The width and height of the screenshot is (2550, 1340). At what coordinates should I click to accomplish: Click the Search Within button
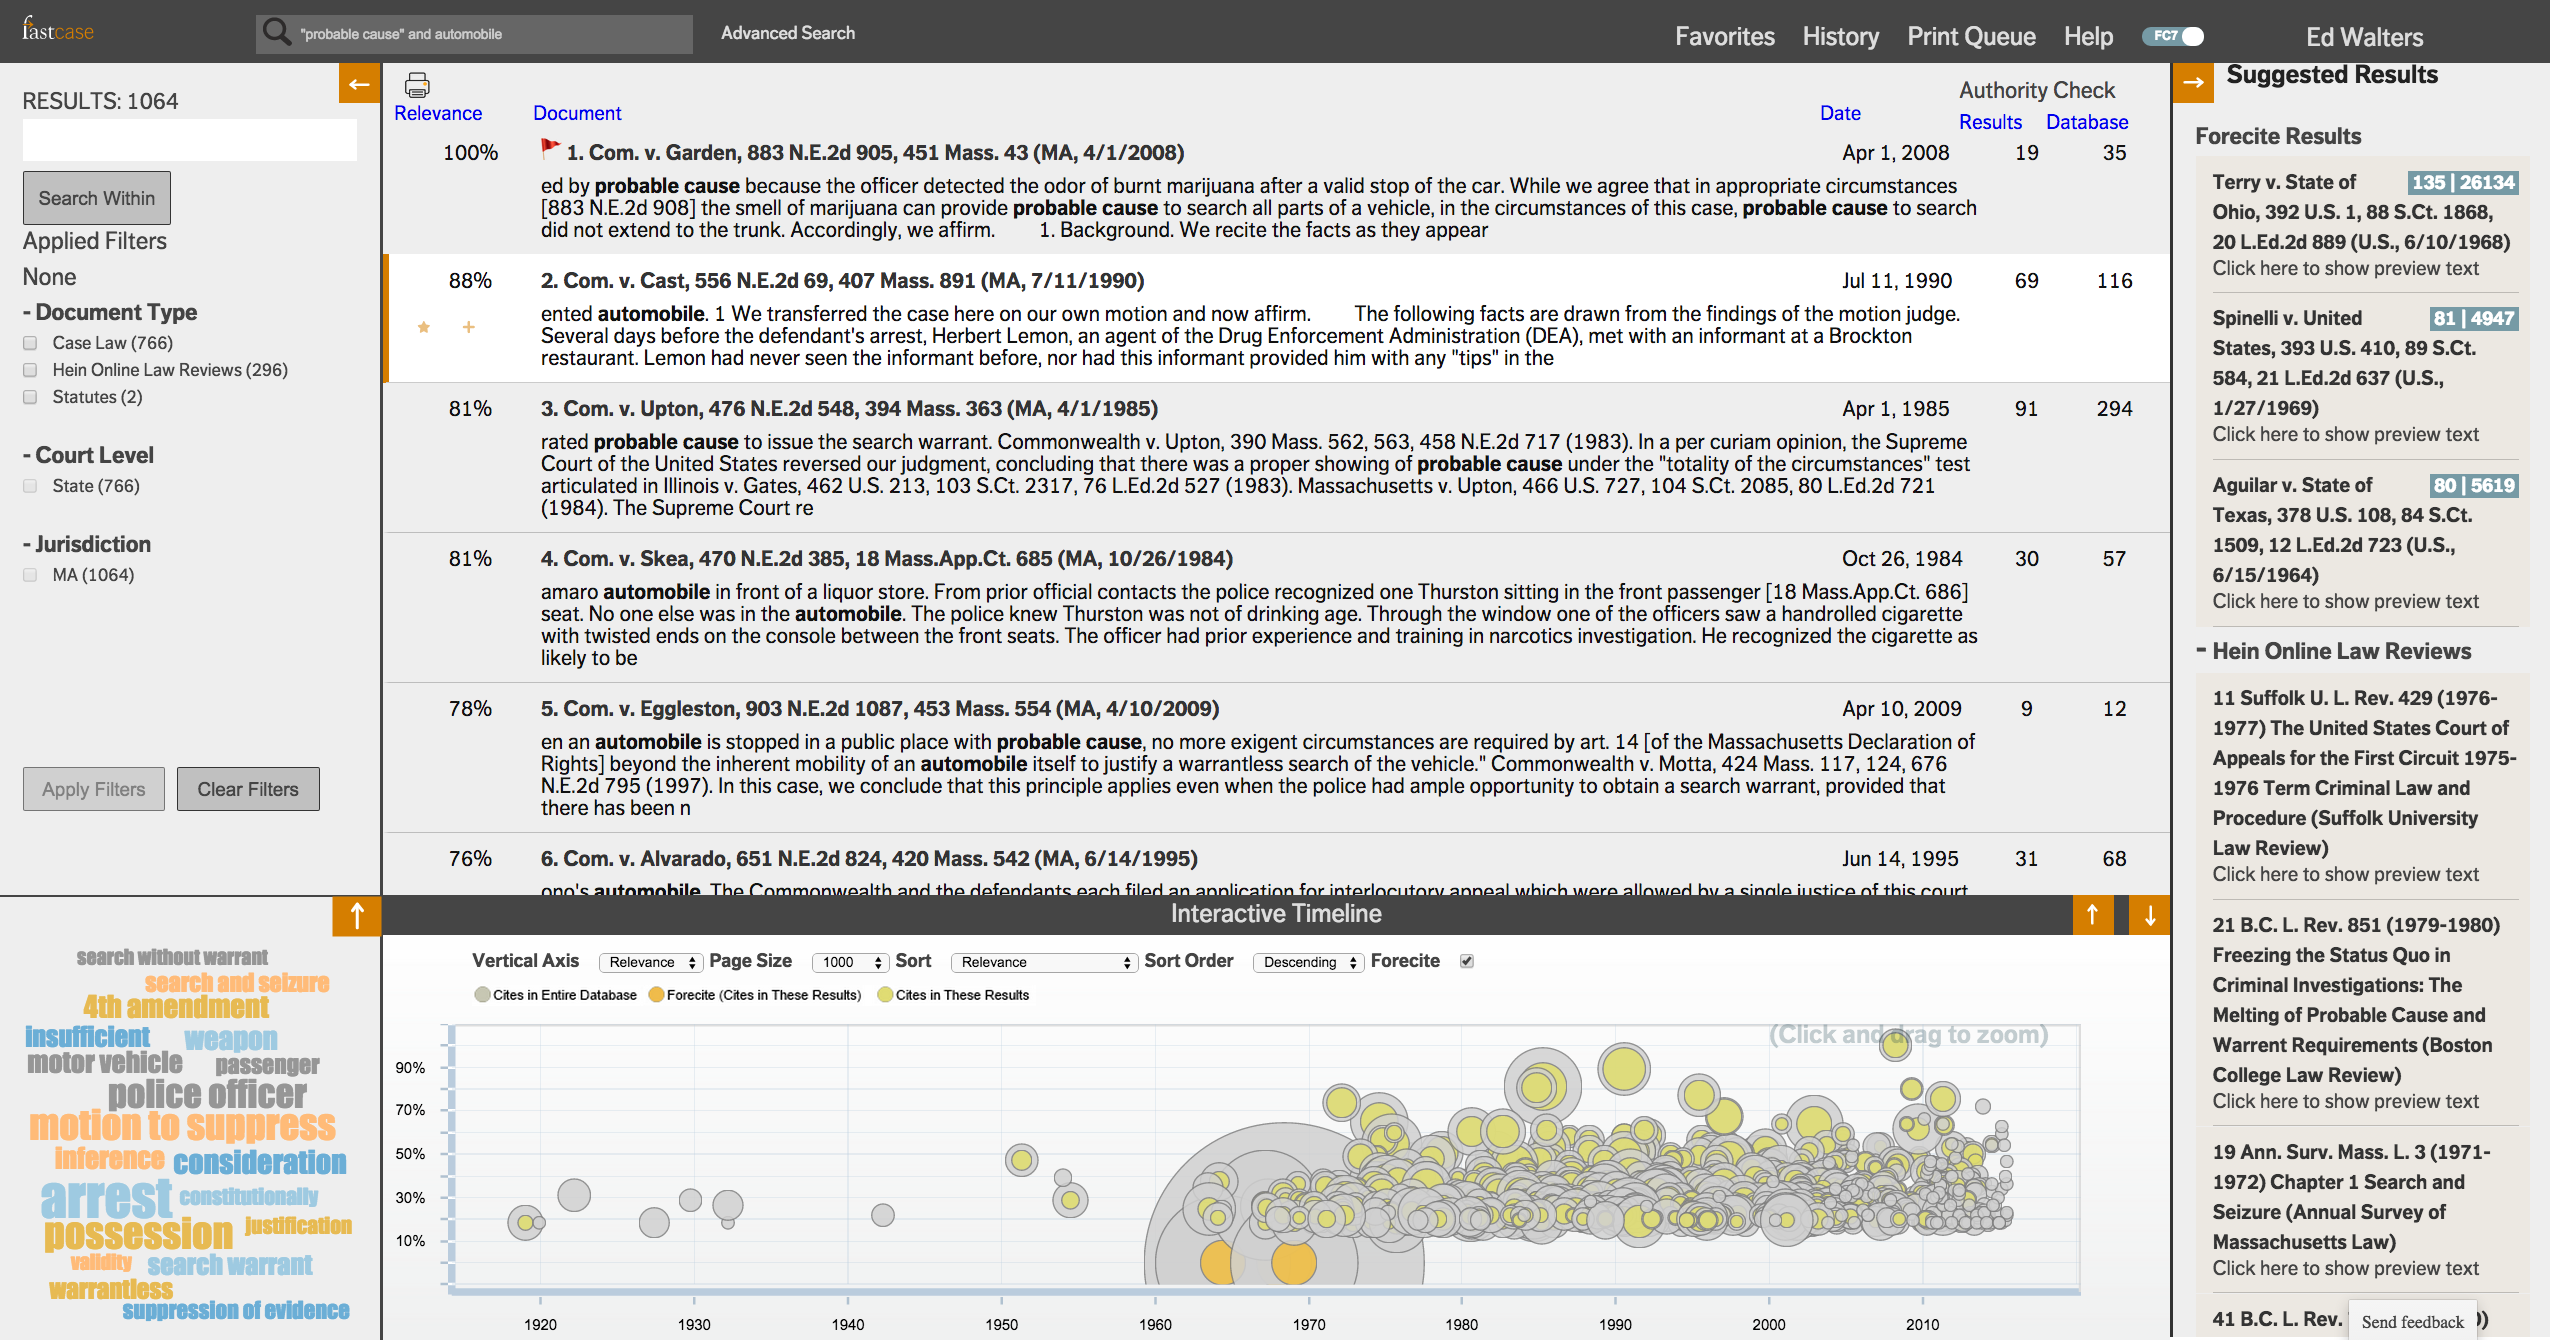[x=97, y=198]
